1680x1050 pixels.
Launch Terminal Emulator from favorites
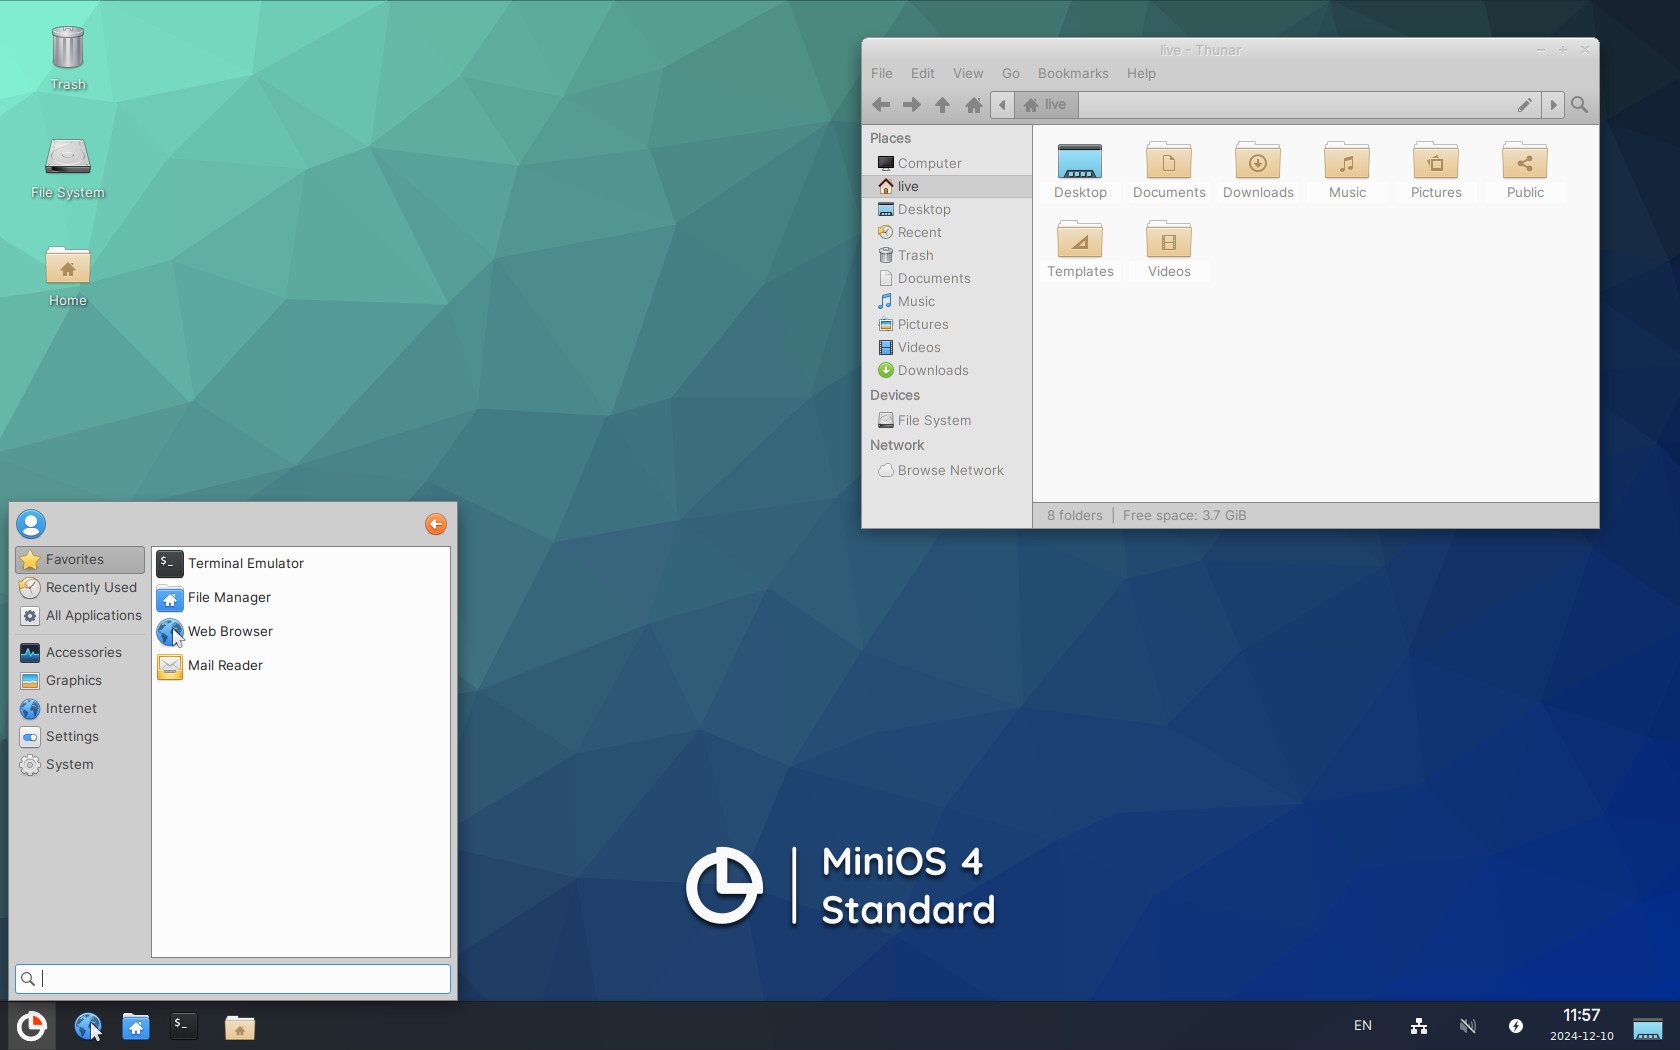click(301, 564)
